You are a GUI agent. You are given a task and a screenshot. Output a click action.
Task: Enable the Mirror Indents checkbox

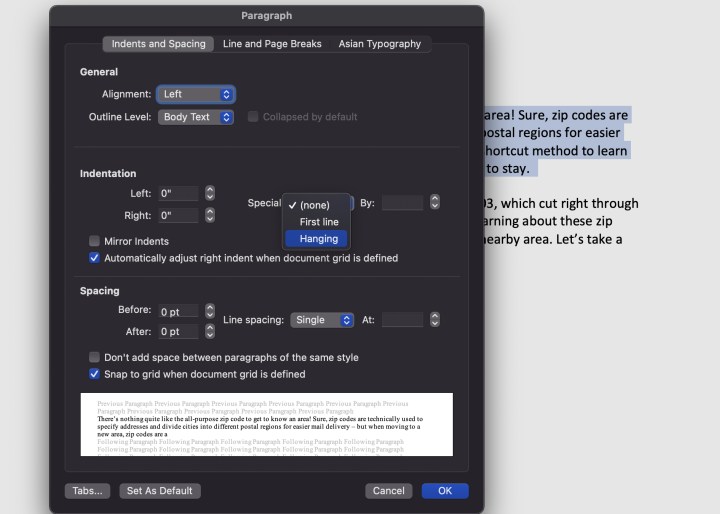click(x=94, y=241)
